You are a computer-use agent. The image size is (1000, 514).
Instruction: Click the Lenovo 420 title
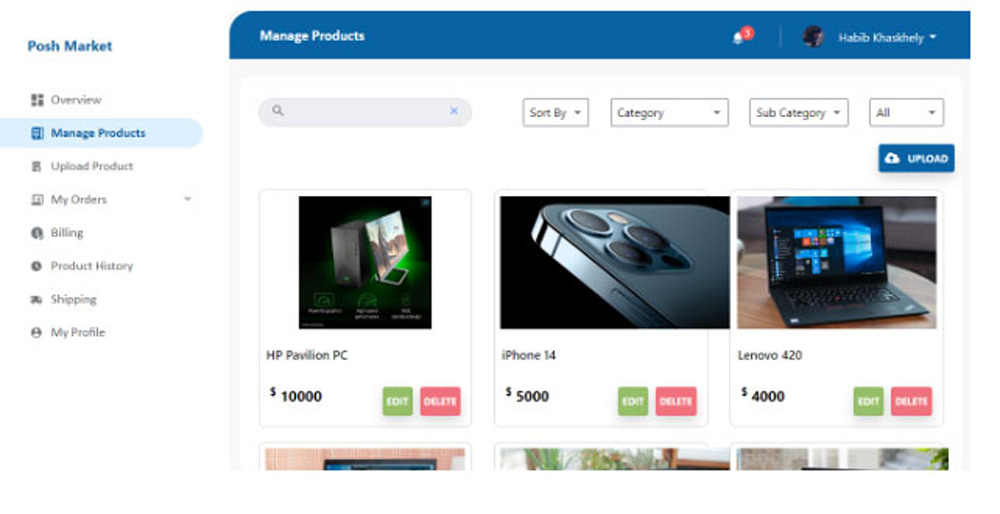pyautogui.click(x=770, y=355)
